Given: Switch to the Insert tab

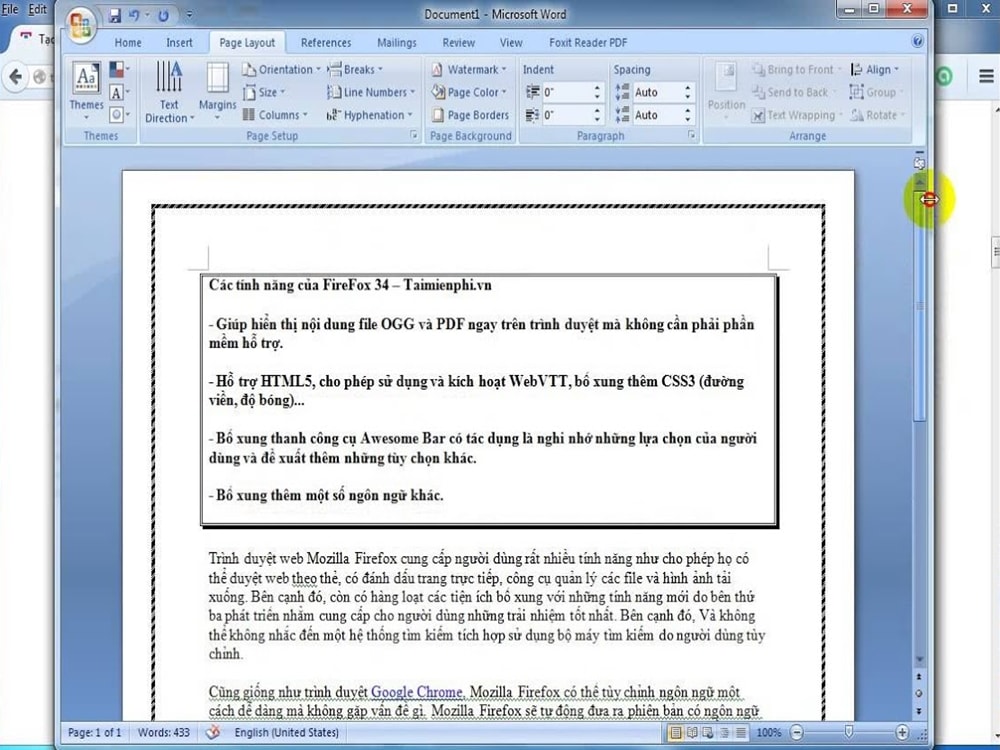Looking at the screenshot, I should 179,43.
